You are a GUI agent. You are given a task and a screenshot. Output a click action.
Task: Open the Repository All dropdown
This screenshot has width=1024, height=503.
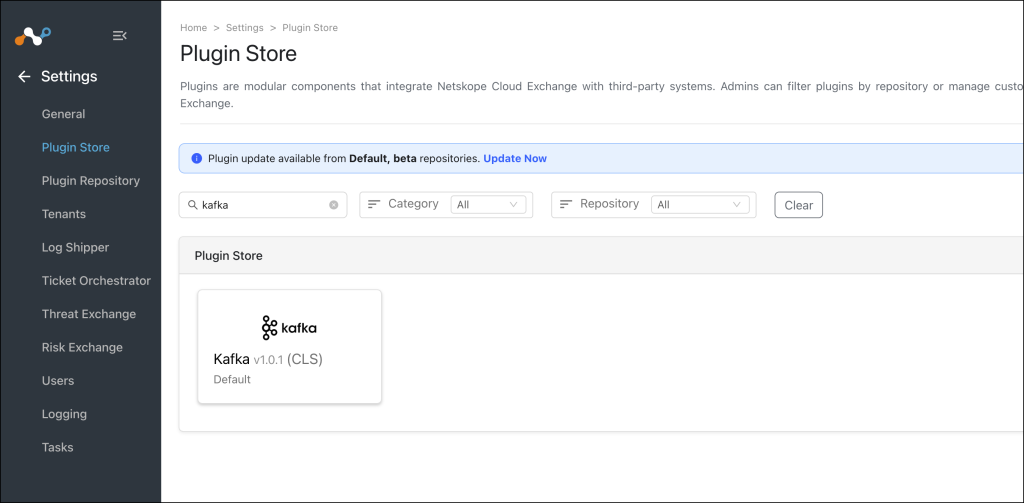700,204
